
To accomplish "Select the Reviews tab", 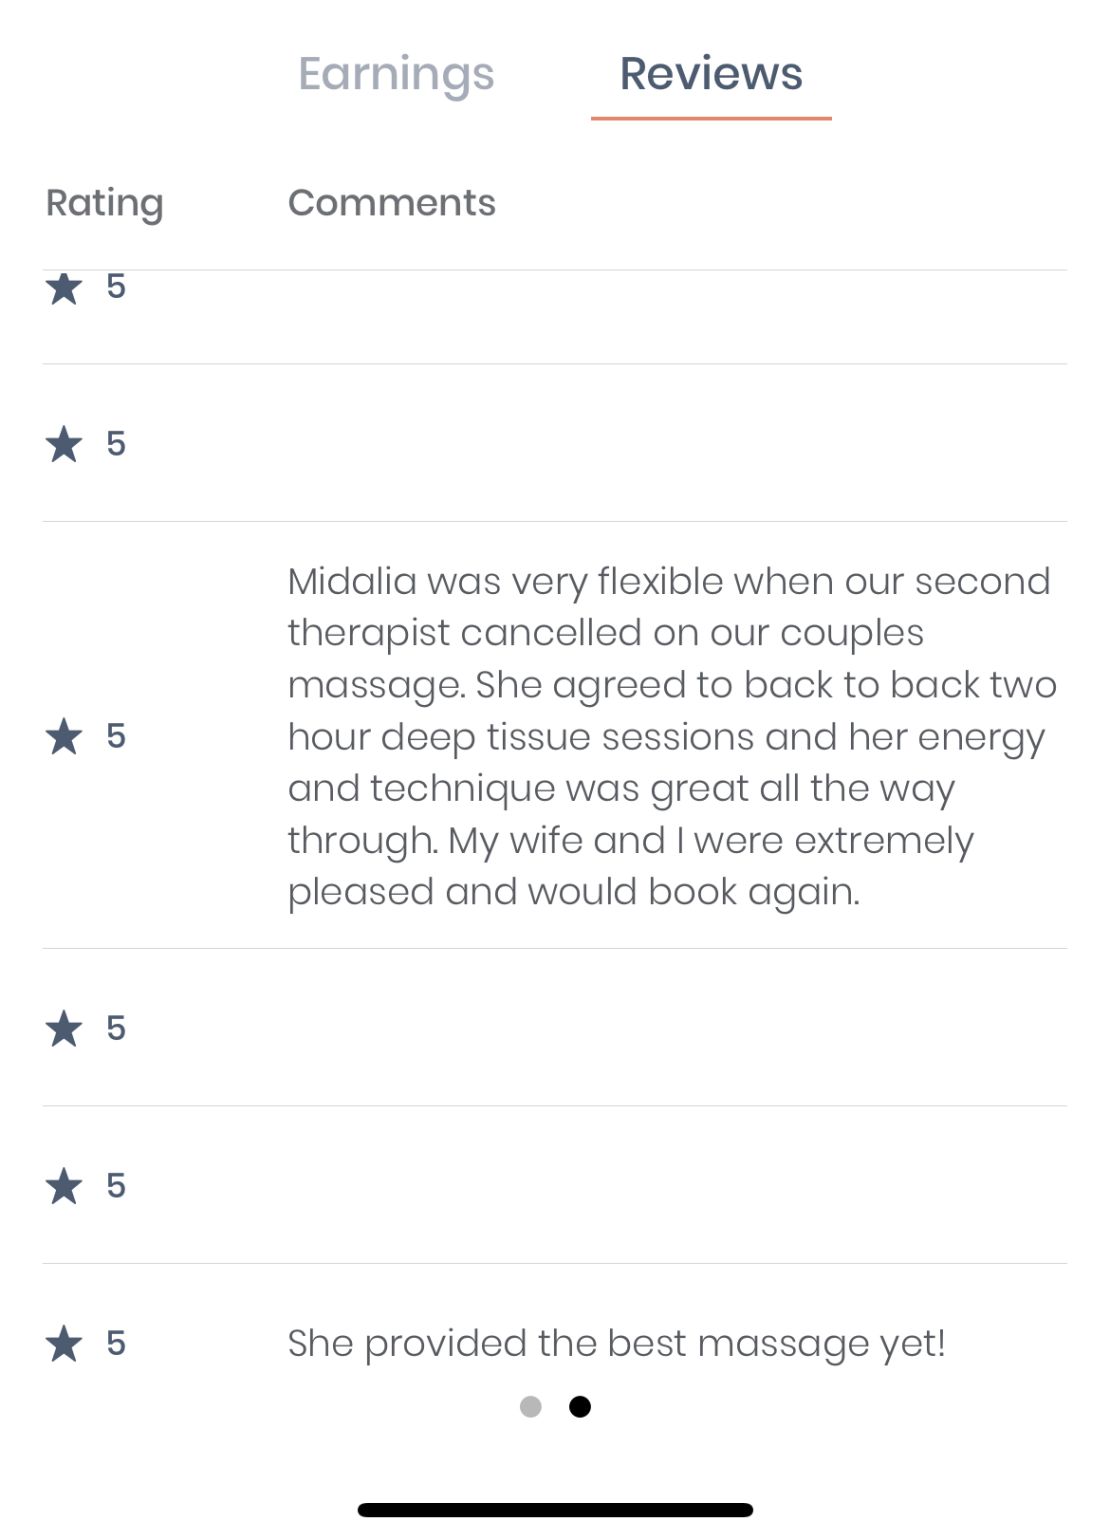I will coord(710,74).
